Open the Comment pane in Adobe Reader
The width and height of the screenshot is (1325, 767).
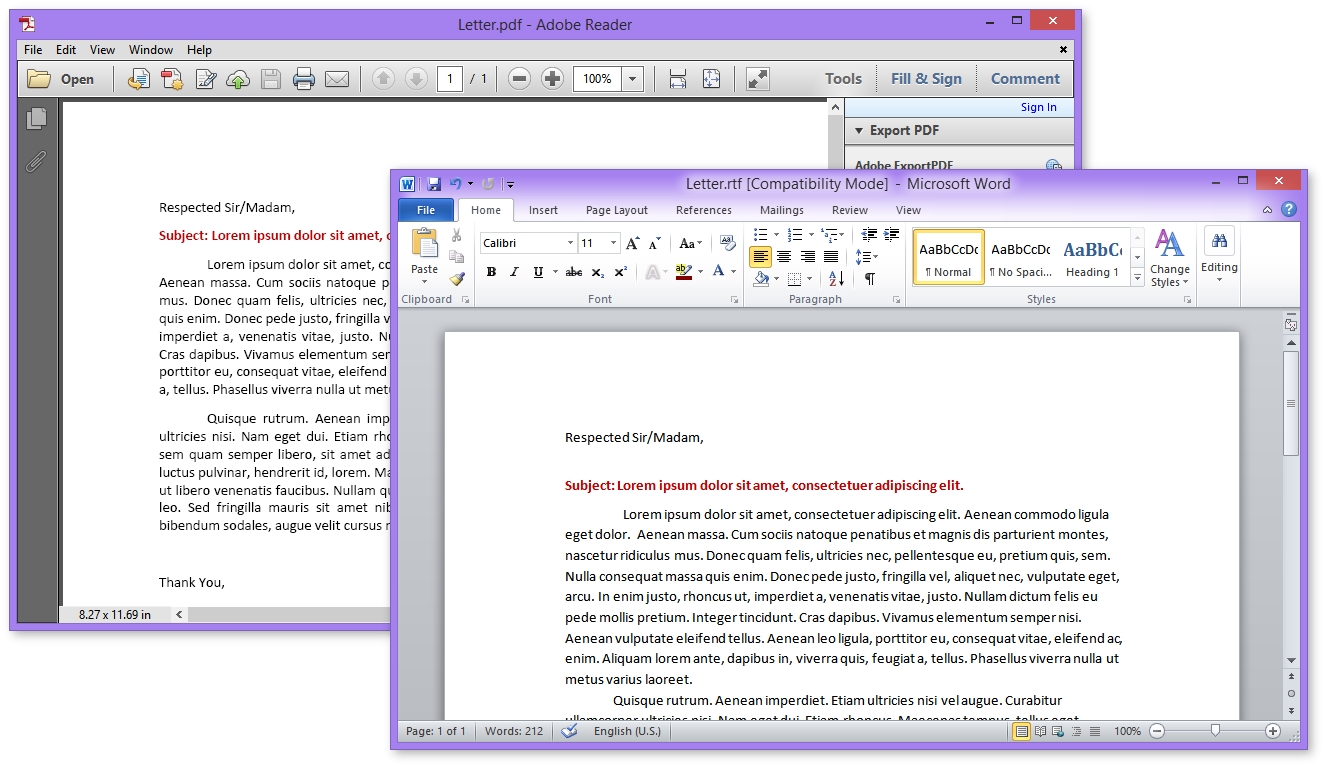click(x=1025, y=79)
